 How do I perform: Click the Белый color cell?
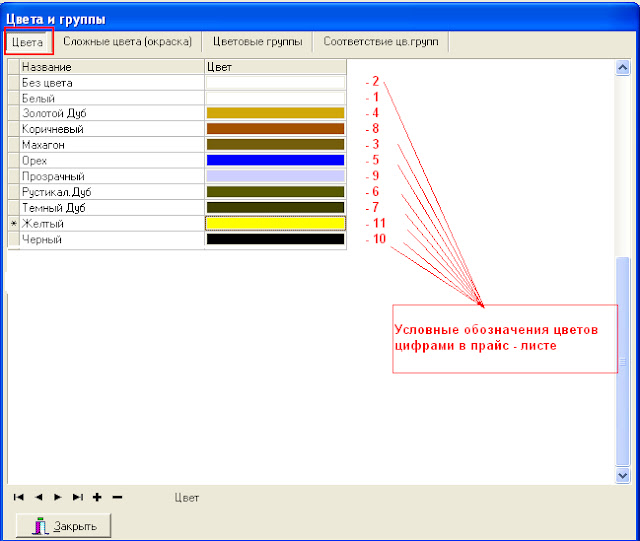[275, 98]
